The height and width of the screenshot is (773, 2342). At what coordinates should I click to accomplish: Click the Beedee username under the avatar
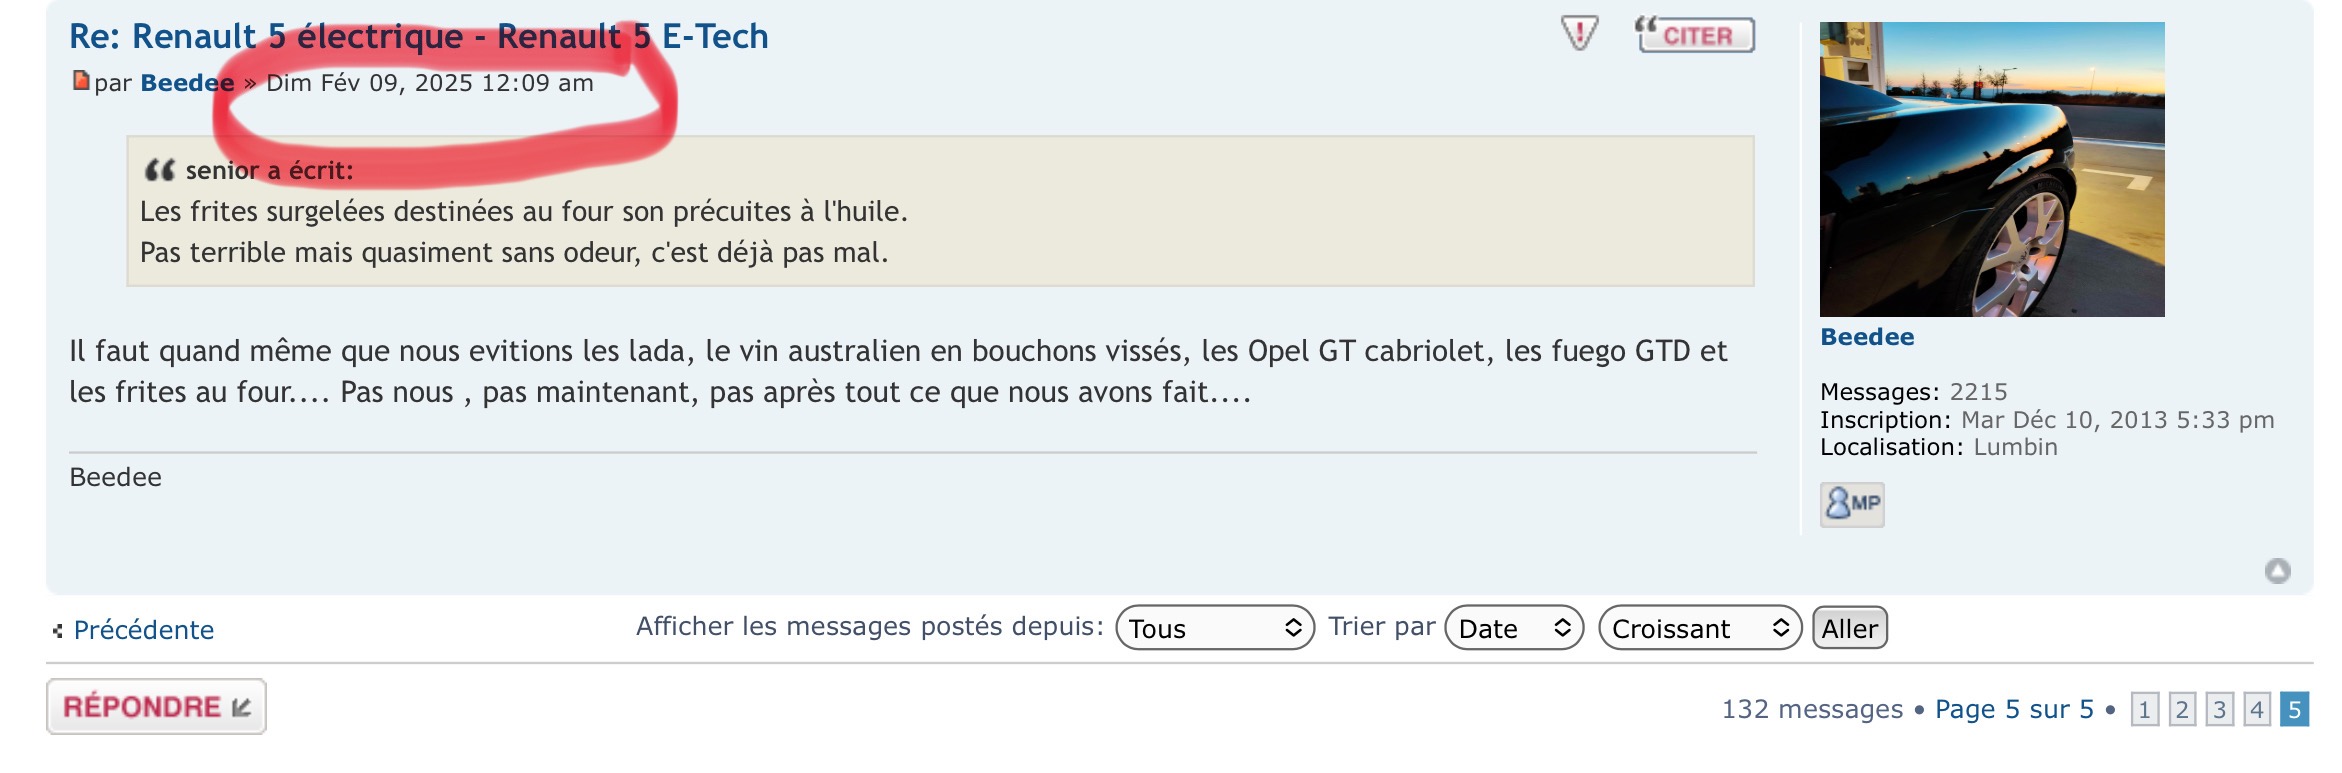[1866, 337]
